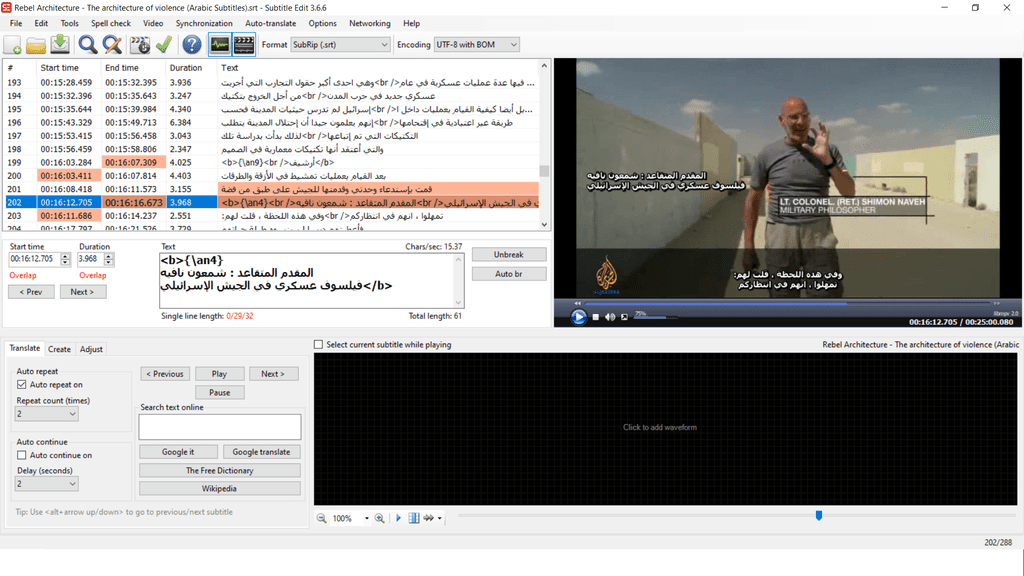
Task: Click the Search text online input box
Action: (x=219, y=427)
